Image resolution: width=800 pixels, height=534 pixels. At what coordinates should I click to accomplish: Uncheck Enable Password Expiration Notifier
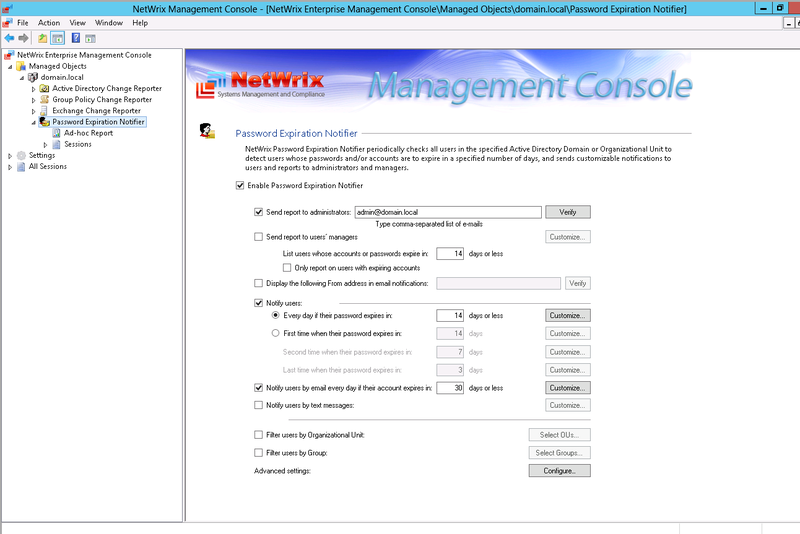click(x=240, y=186)
